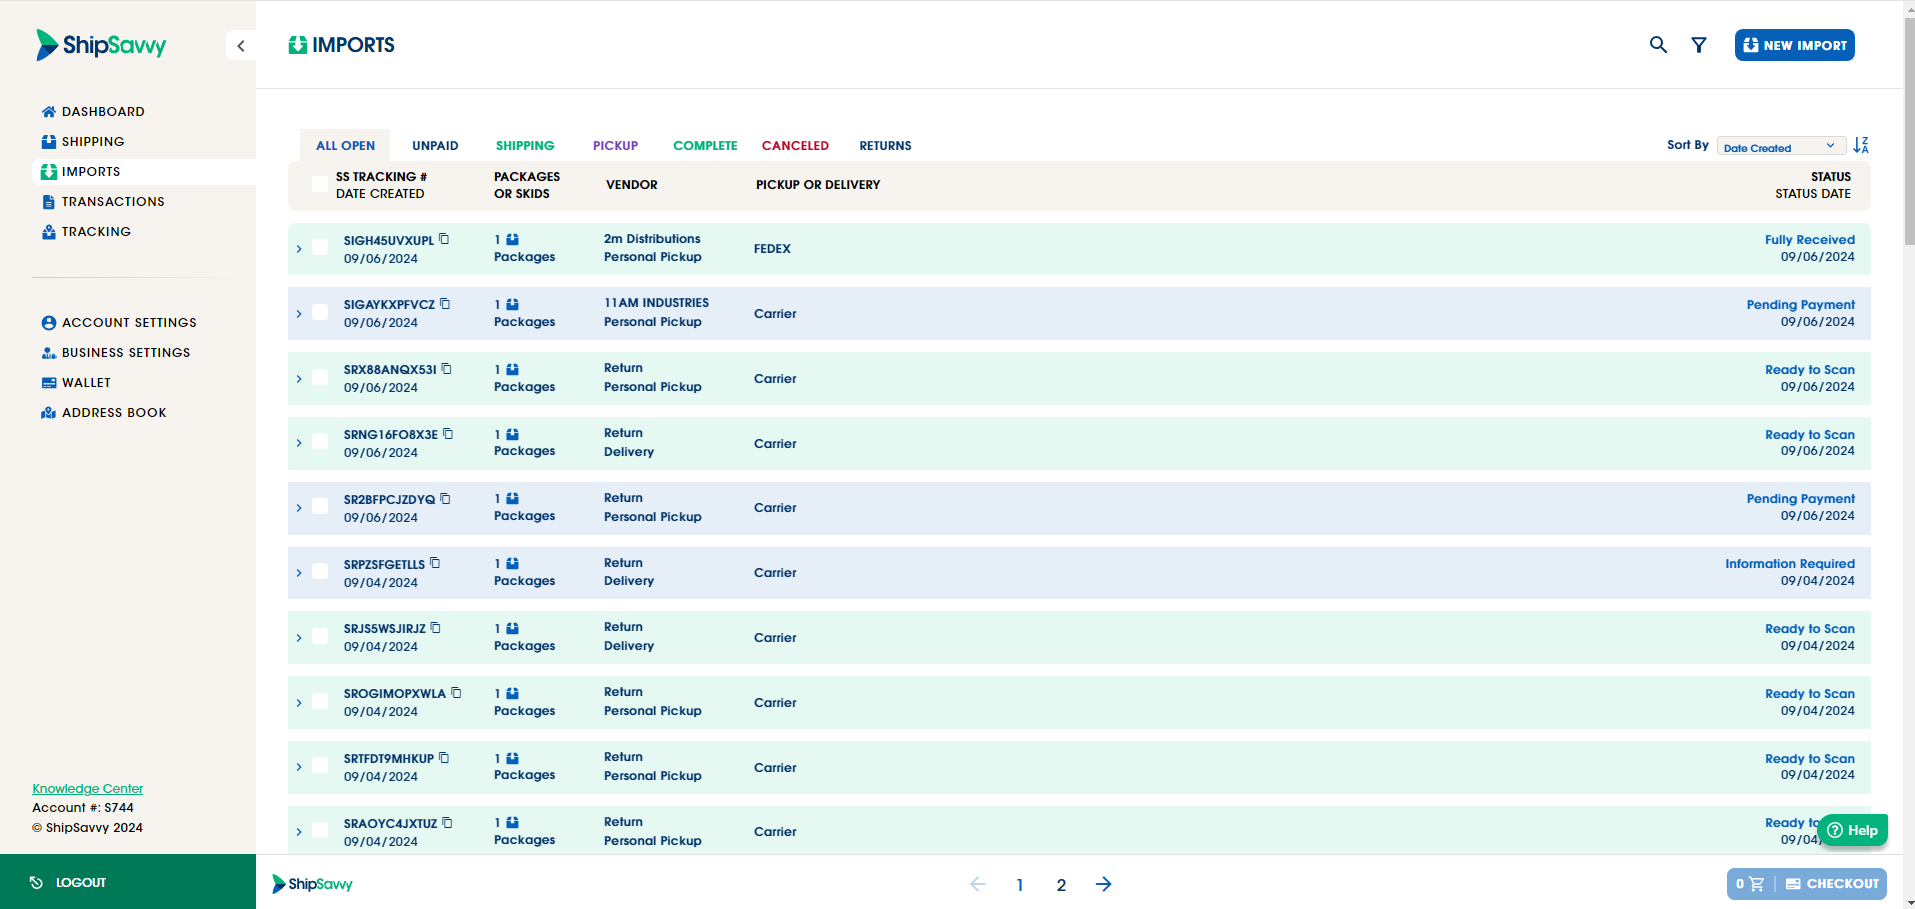Click package icon in SRTFDT9MHKUP row
Viewport: 1915px width, 909px height.
point(512,758)
